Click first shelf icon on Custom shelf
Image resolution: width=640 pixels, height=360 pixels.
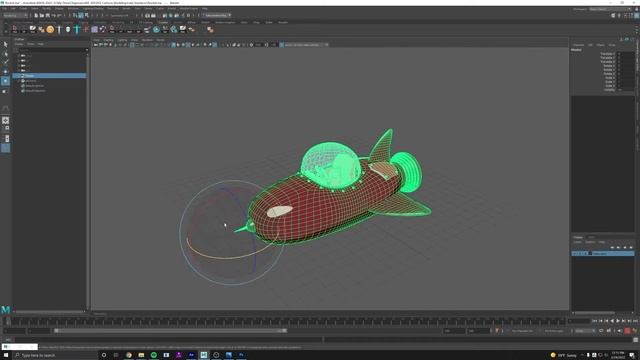[x=15, y=29]
